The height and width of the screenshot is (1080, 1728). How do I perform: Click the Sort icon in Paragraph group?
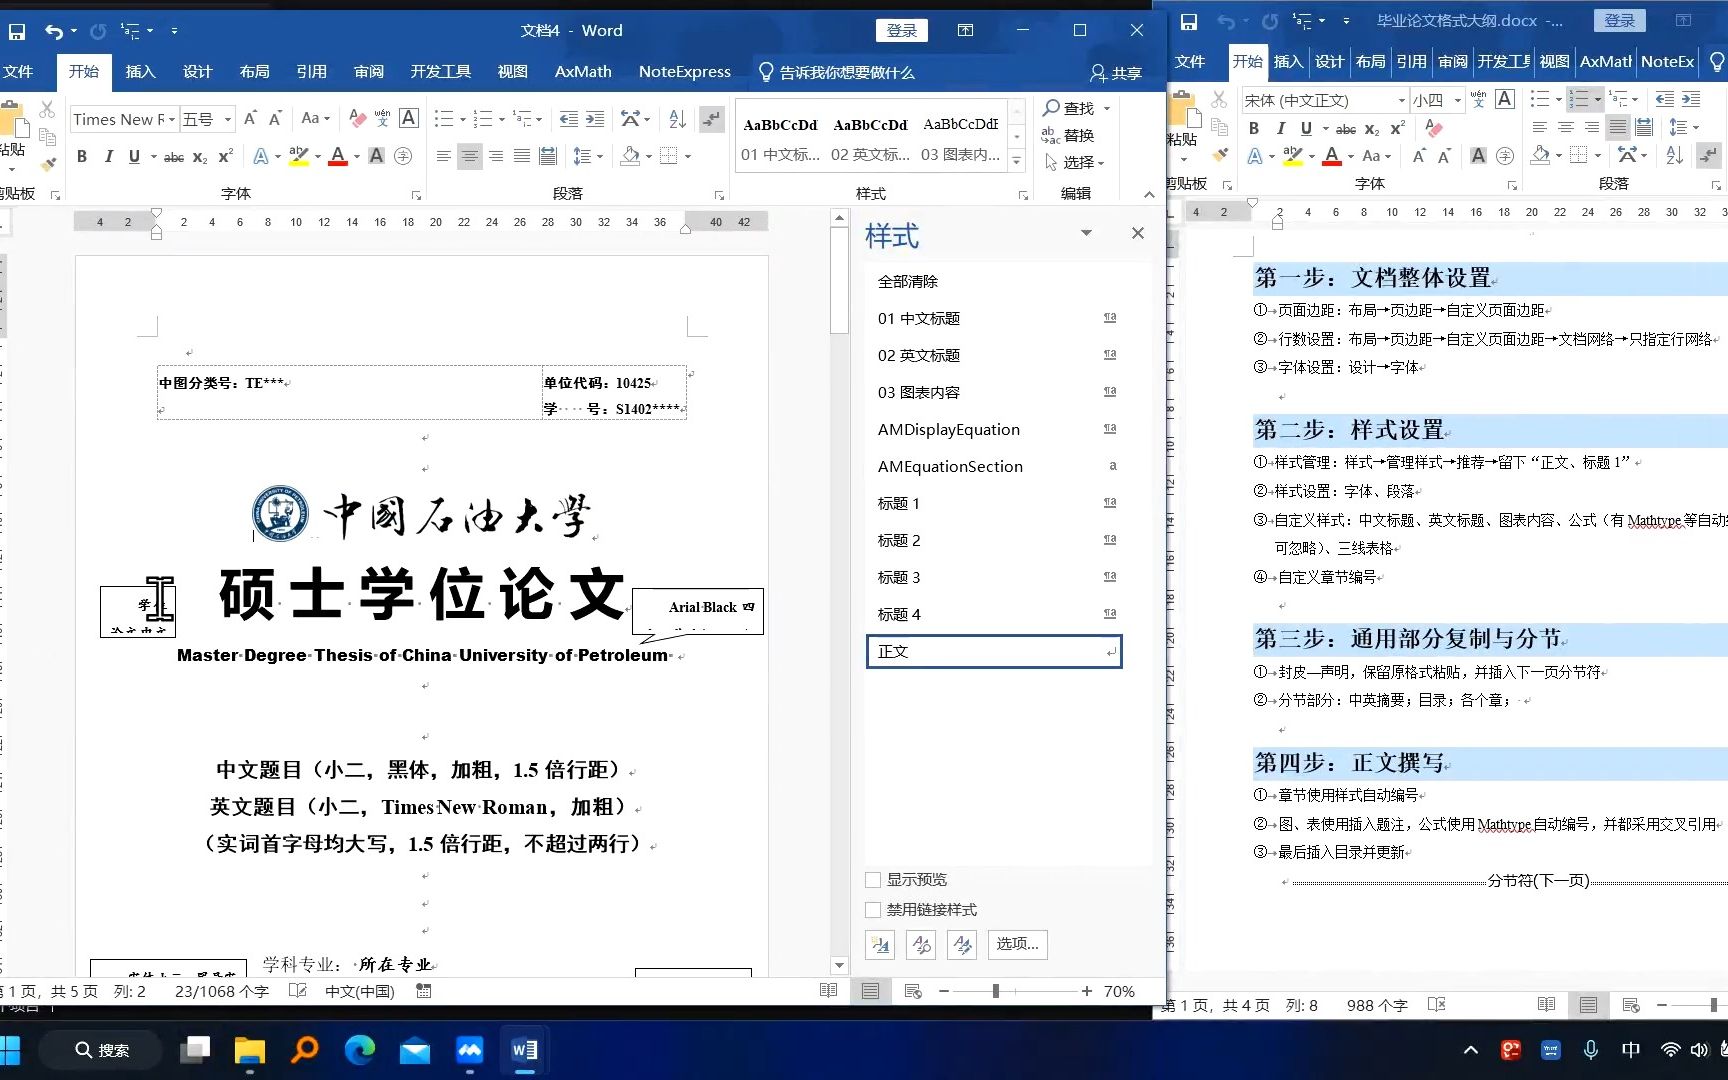(x=677, y=119)
